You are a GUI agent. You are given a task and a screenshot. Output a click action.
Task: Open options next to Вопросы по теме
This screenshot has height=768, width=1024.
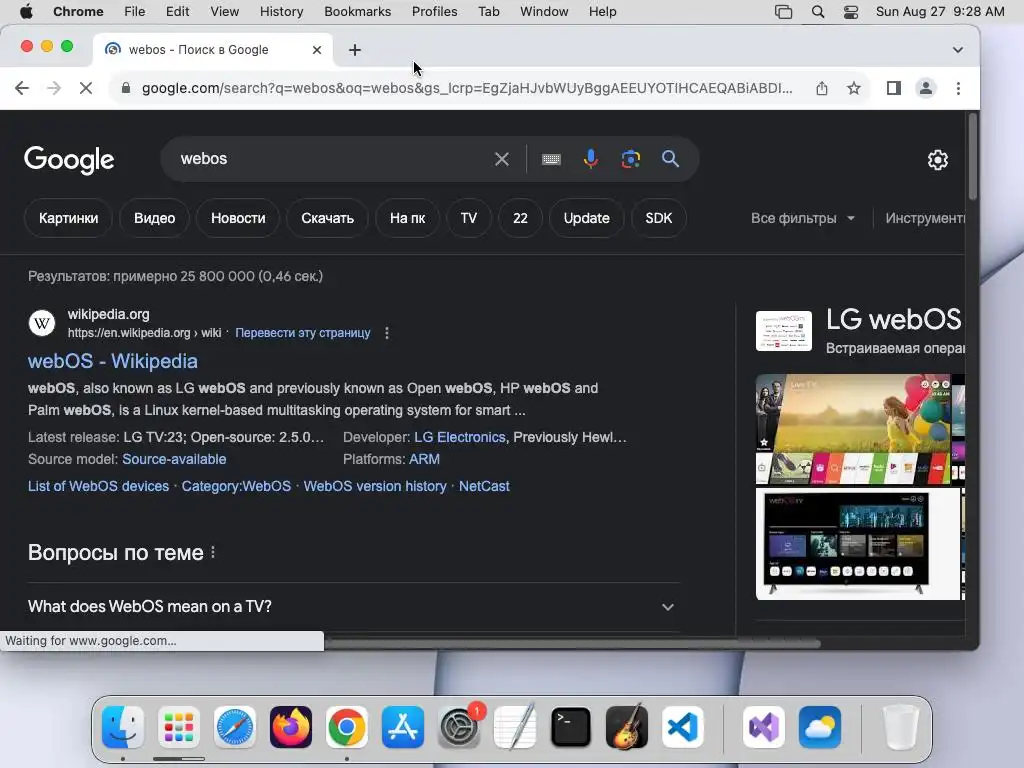coord(213,552)
